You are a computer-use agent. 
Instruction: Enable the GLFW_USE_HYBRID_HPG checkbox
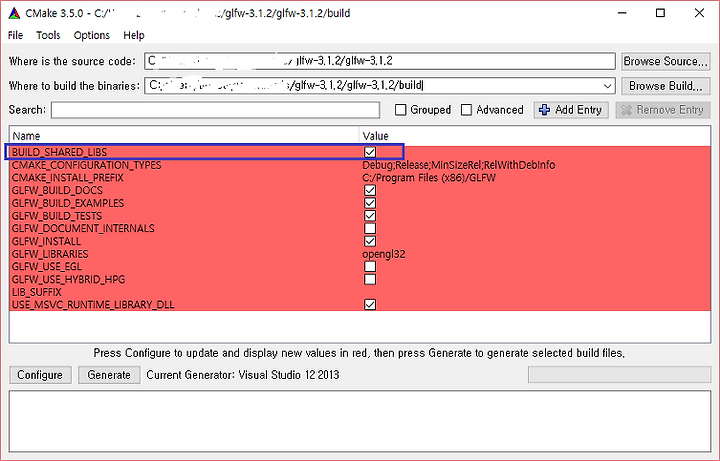(370, 279)
